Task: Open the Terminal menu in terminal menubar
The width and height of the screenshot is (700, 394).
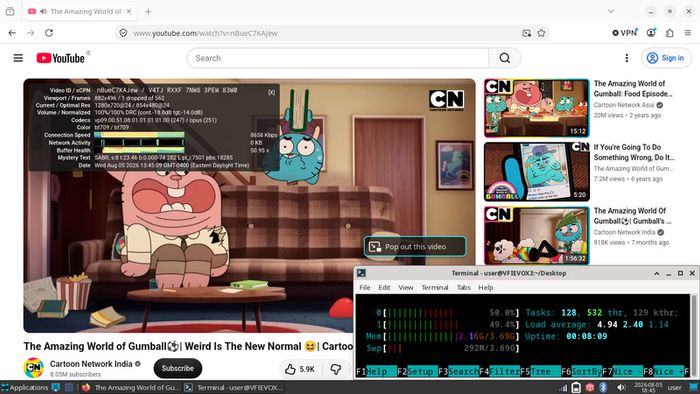Action: [x=434, y=287]
